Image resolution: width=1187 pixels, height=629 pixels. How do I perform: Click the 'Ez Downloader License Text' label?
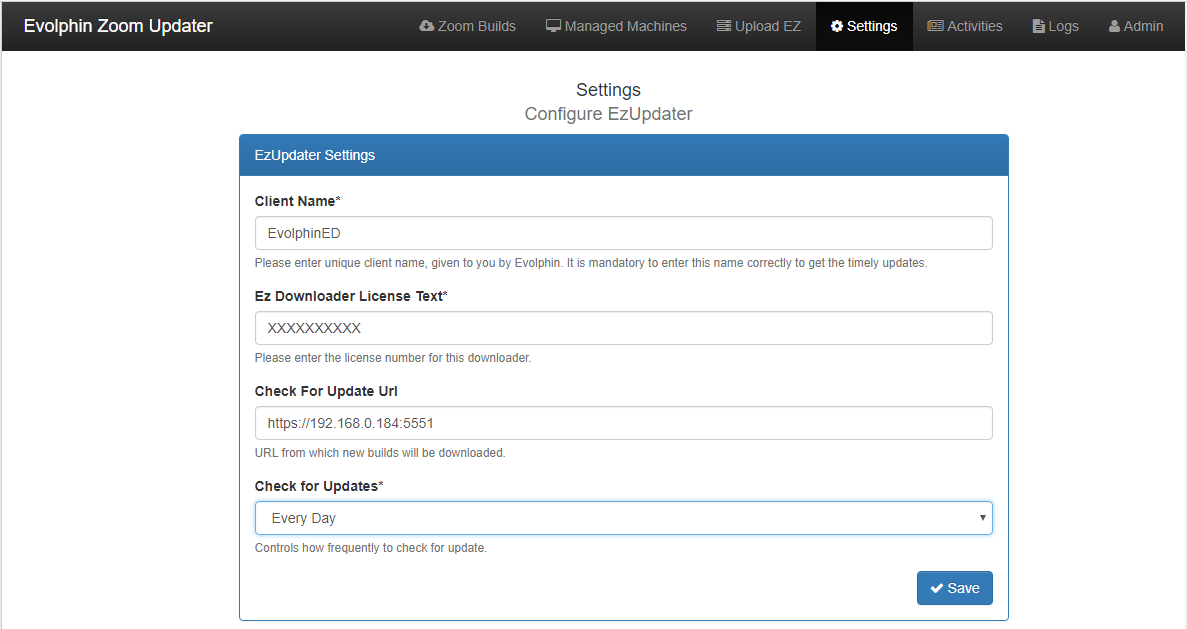351,296
